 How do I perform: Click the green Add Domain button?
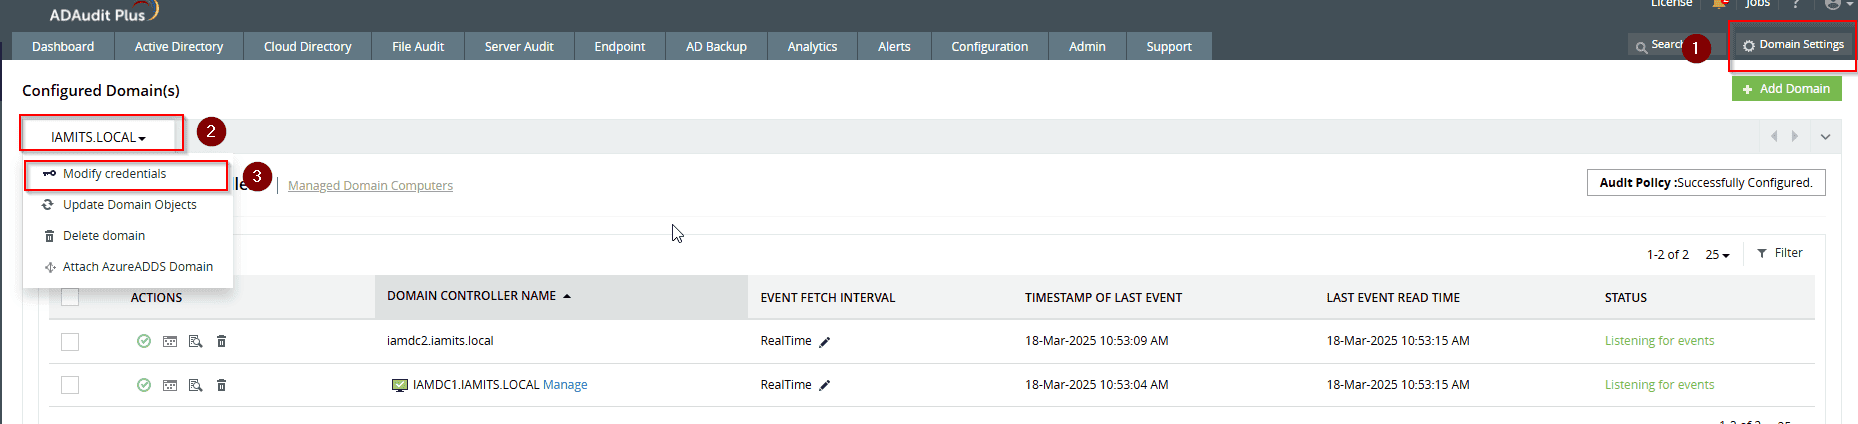tap(1786, 89)
